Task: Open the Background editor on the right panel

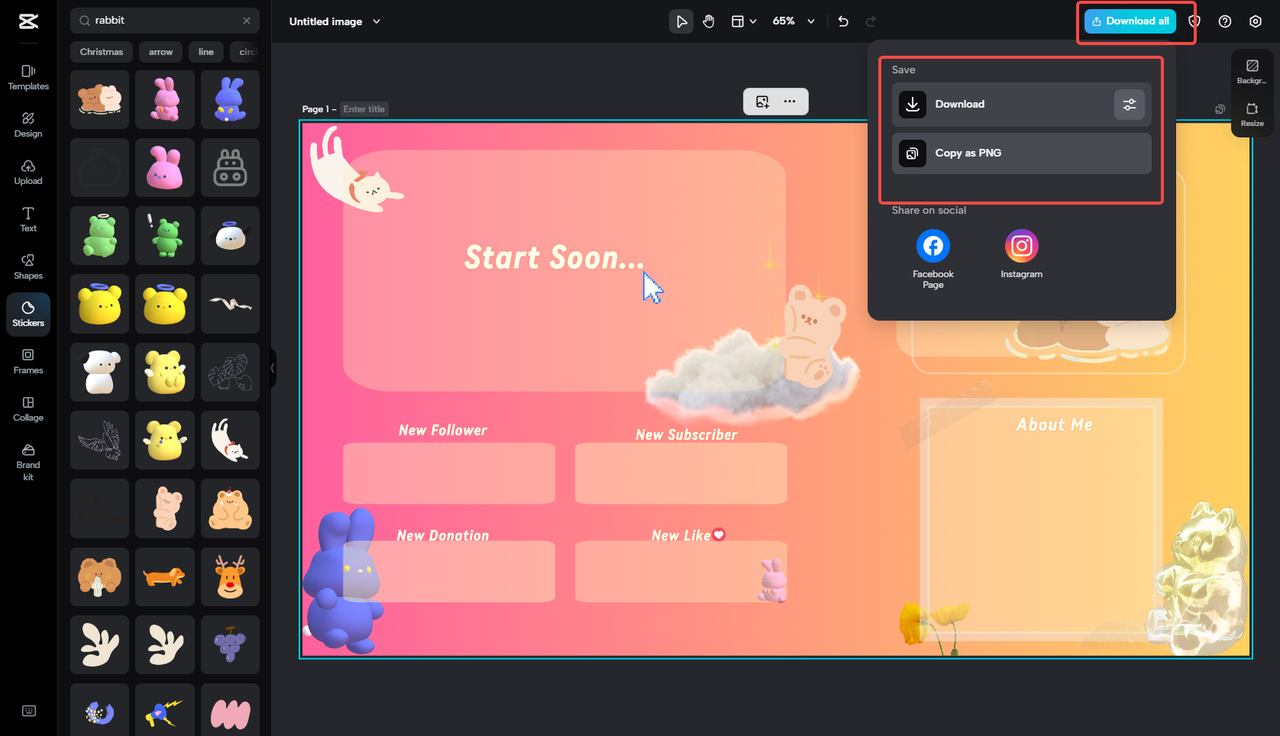Action: point(1252,71)
